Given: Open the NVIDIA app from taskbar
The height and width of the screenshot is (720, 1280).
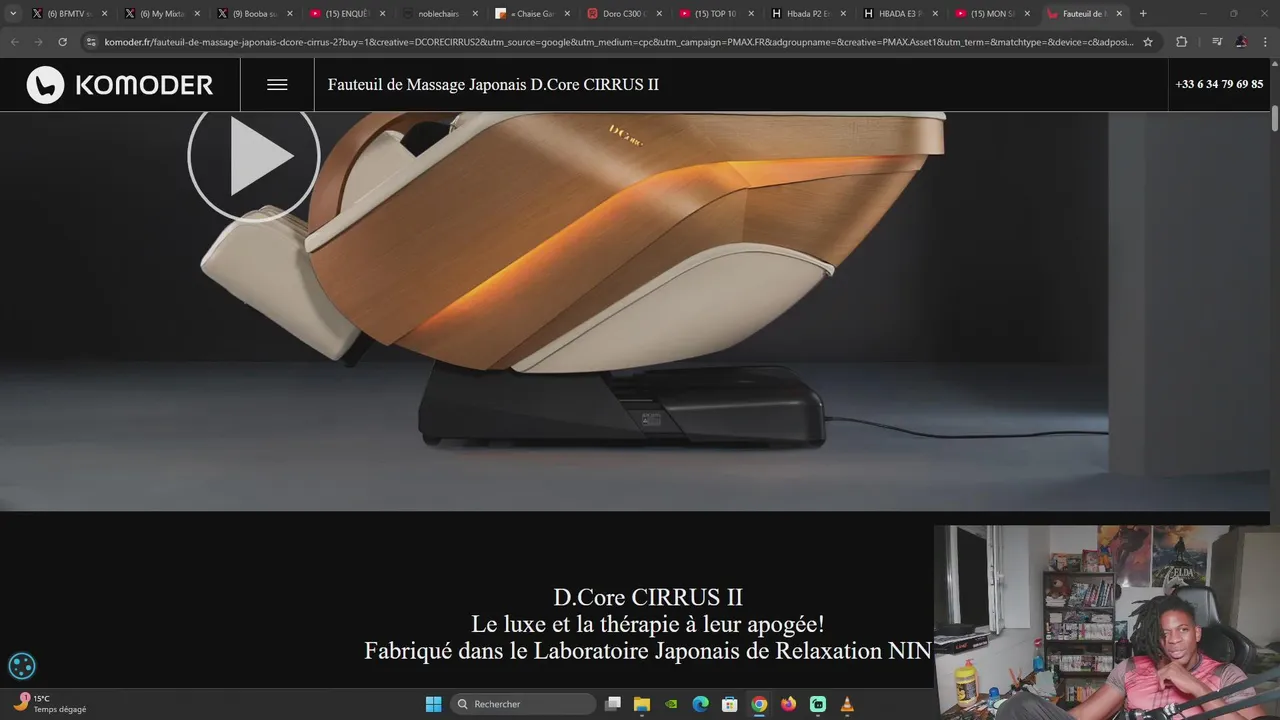Looking at the screenshot, I should tap(672, 704).
